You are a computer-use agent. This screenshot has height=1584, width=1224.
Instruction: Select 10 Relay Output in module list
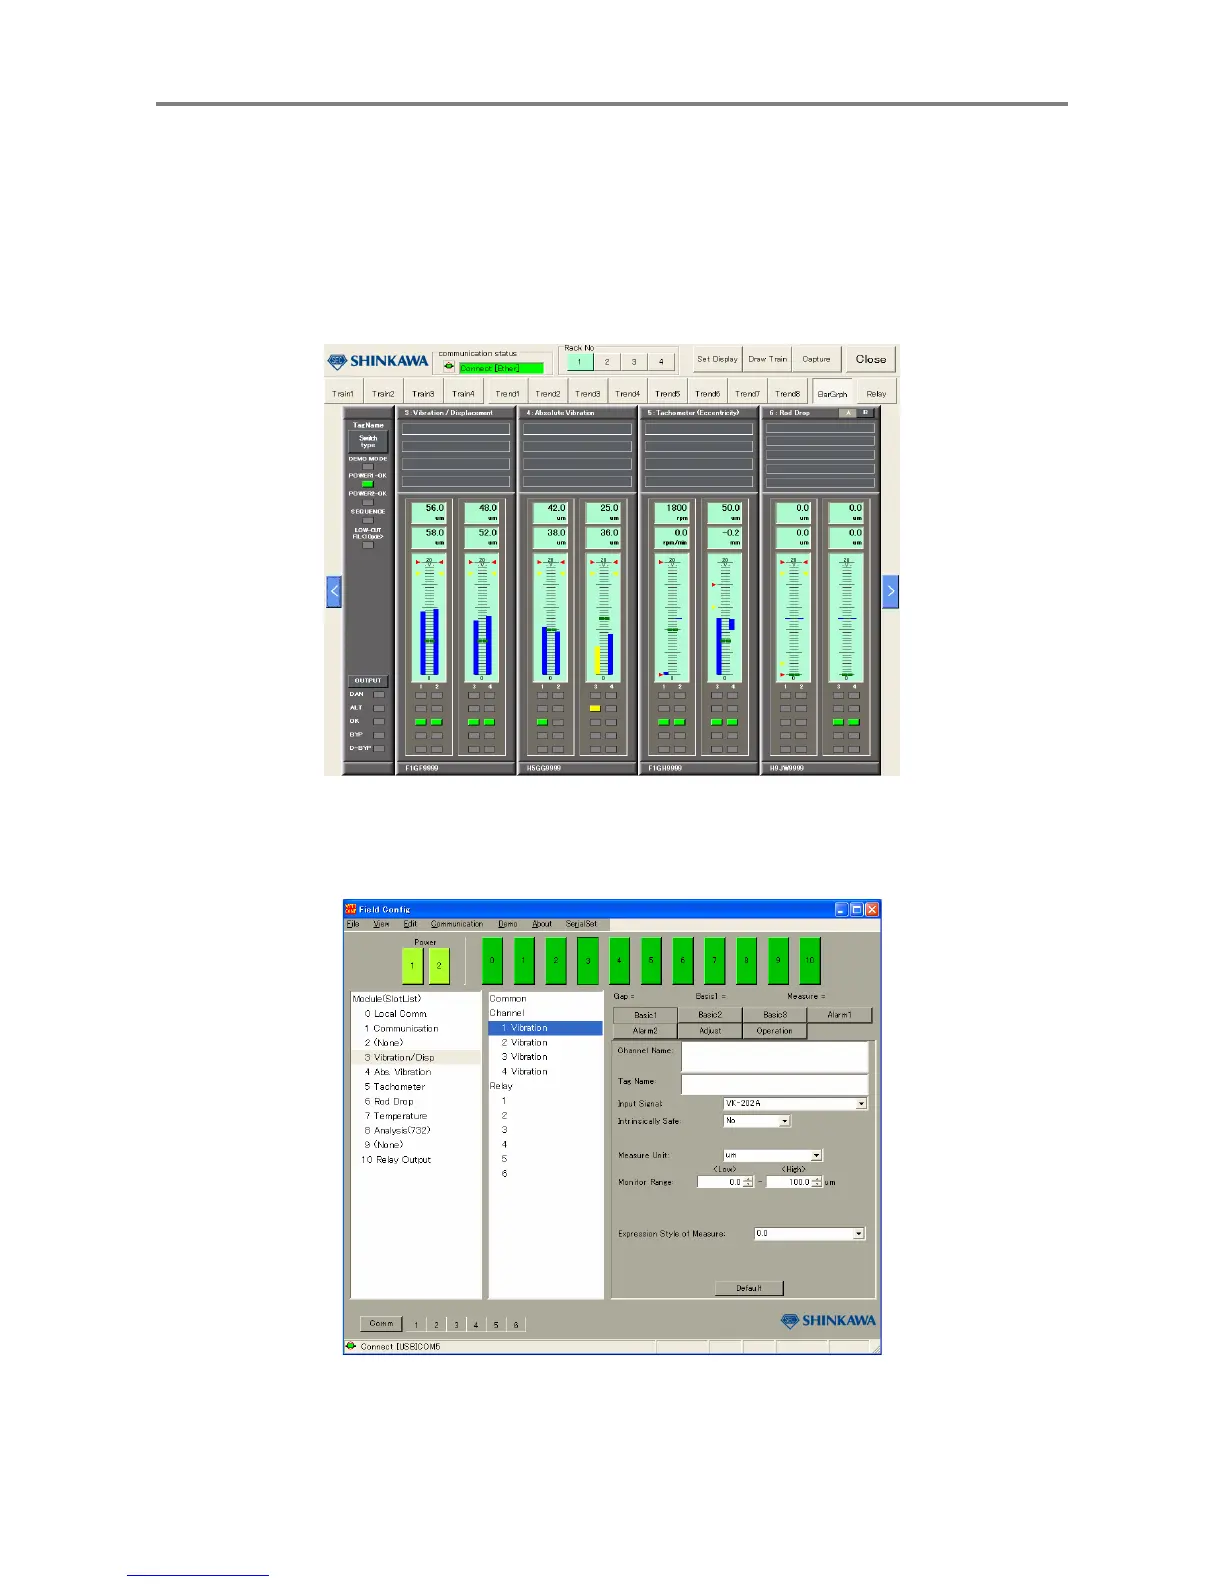[x=396, y=1160]
